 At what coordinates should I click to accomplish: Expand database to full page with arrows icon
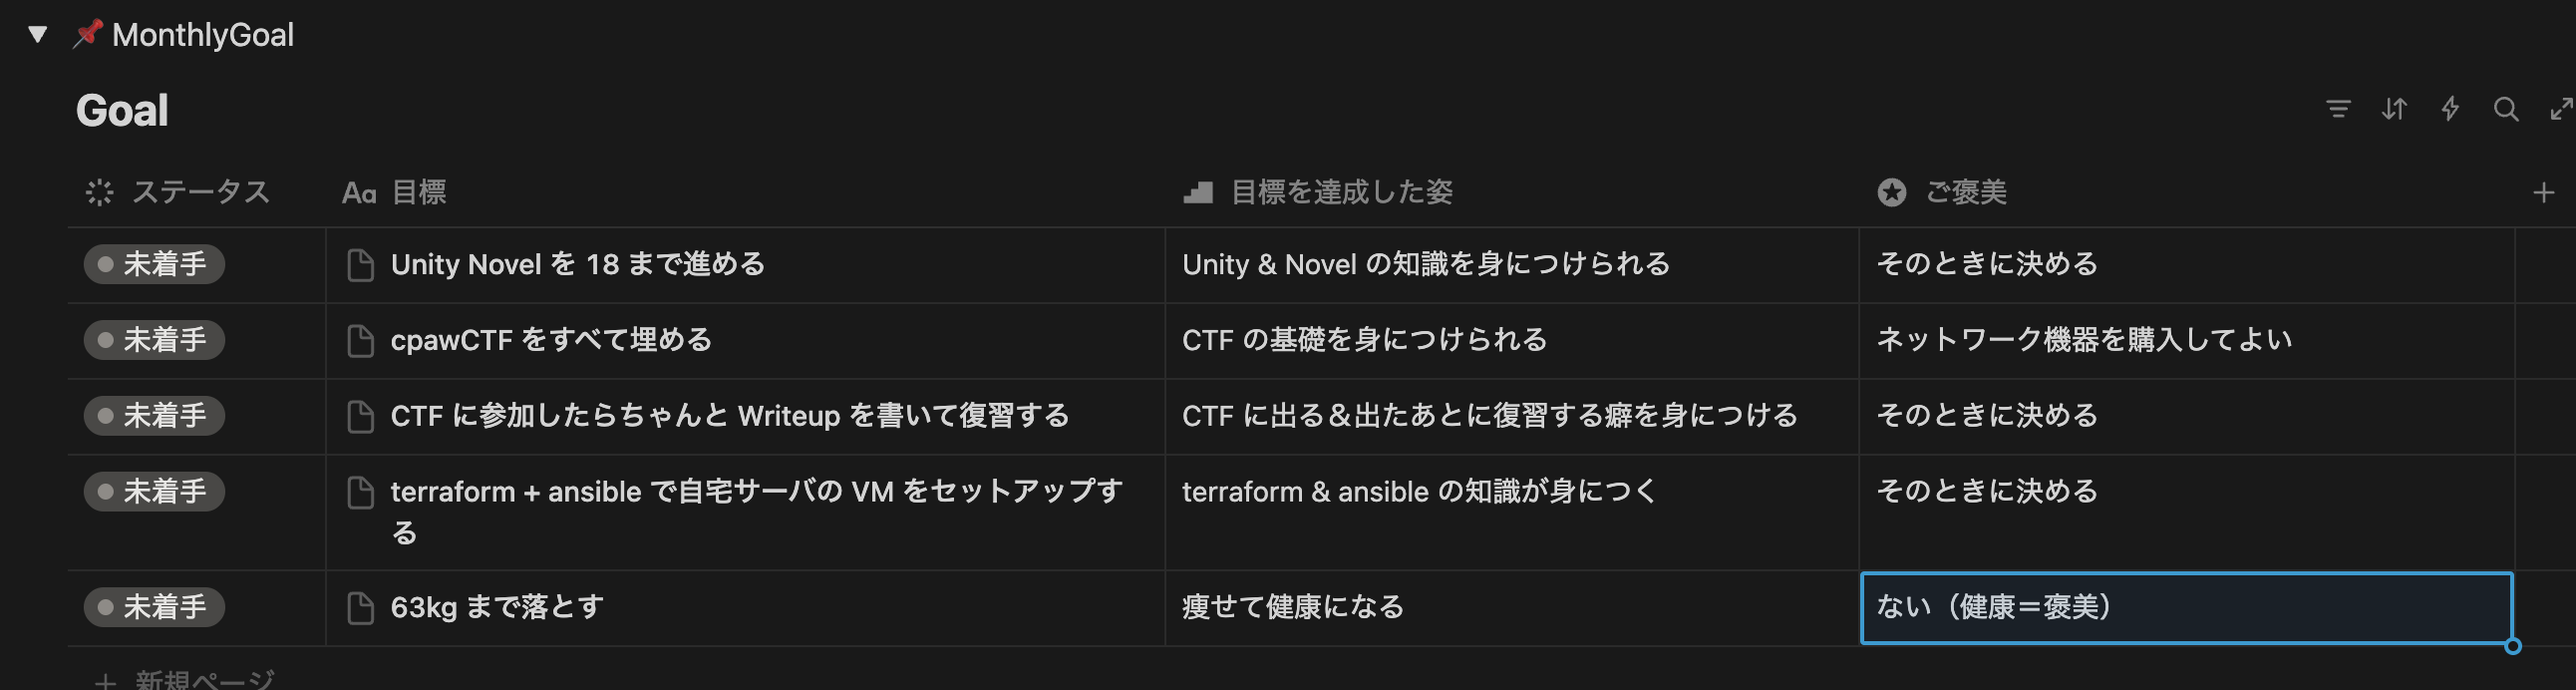click(2562, 109)
